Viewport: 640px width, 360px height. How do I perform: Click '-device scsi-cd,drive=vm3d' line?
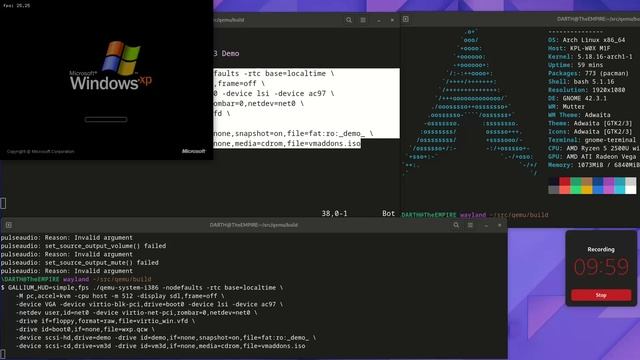pyautogui.click(x=160, y=346)
